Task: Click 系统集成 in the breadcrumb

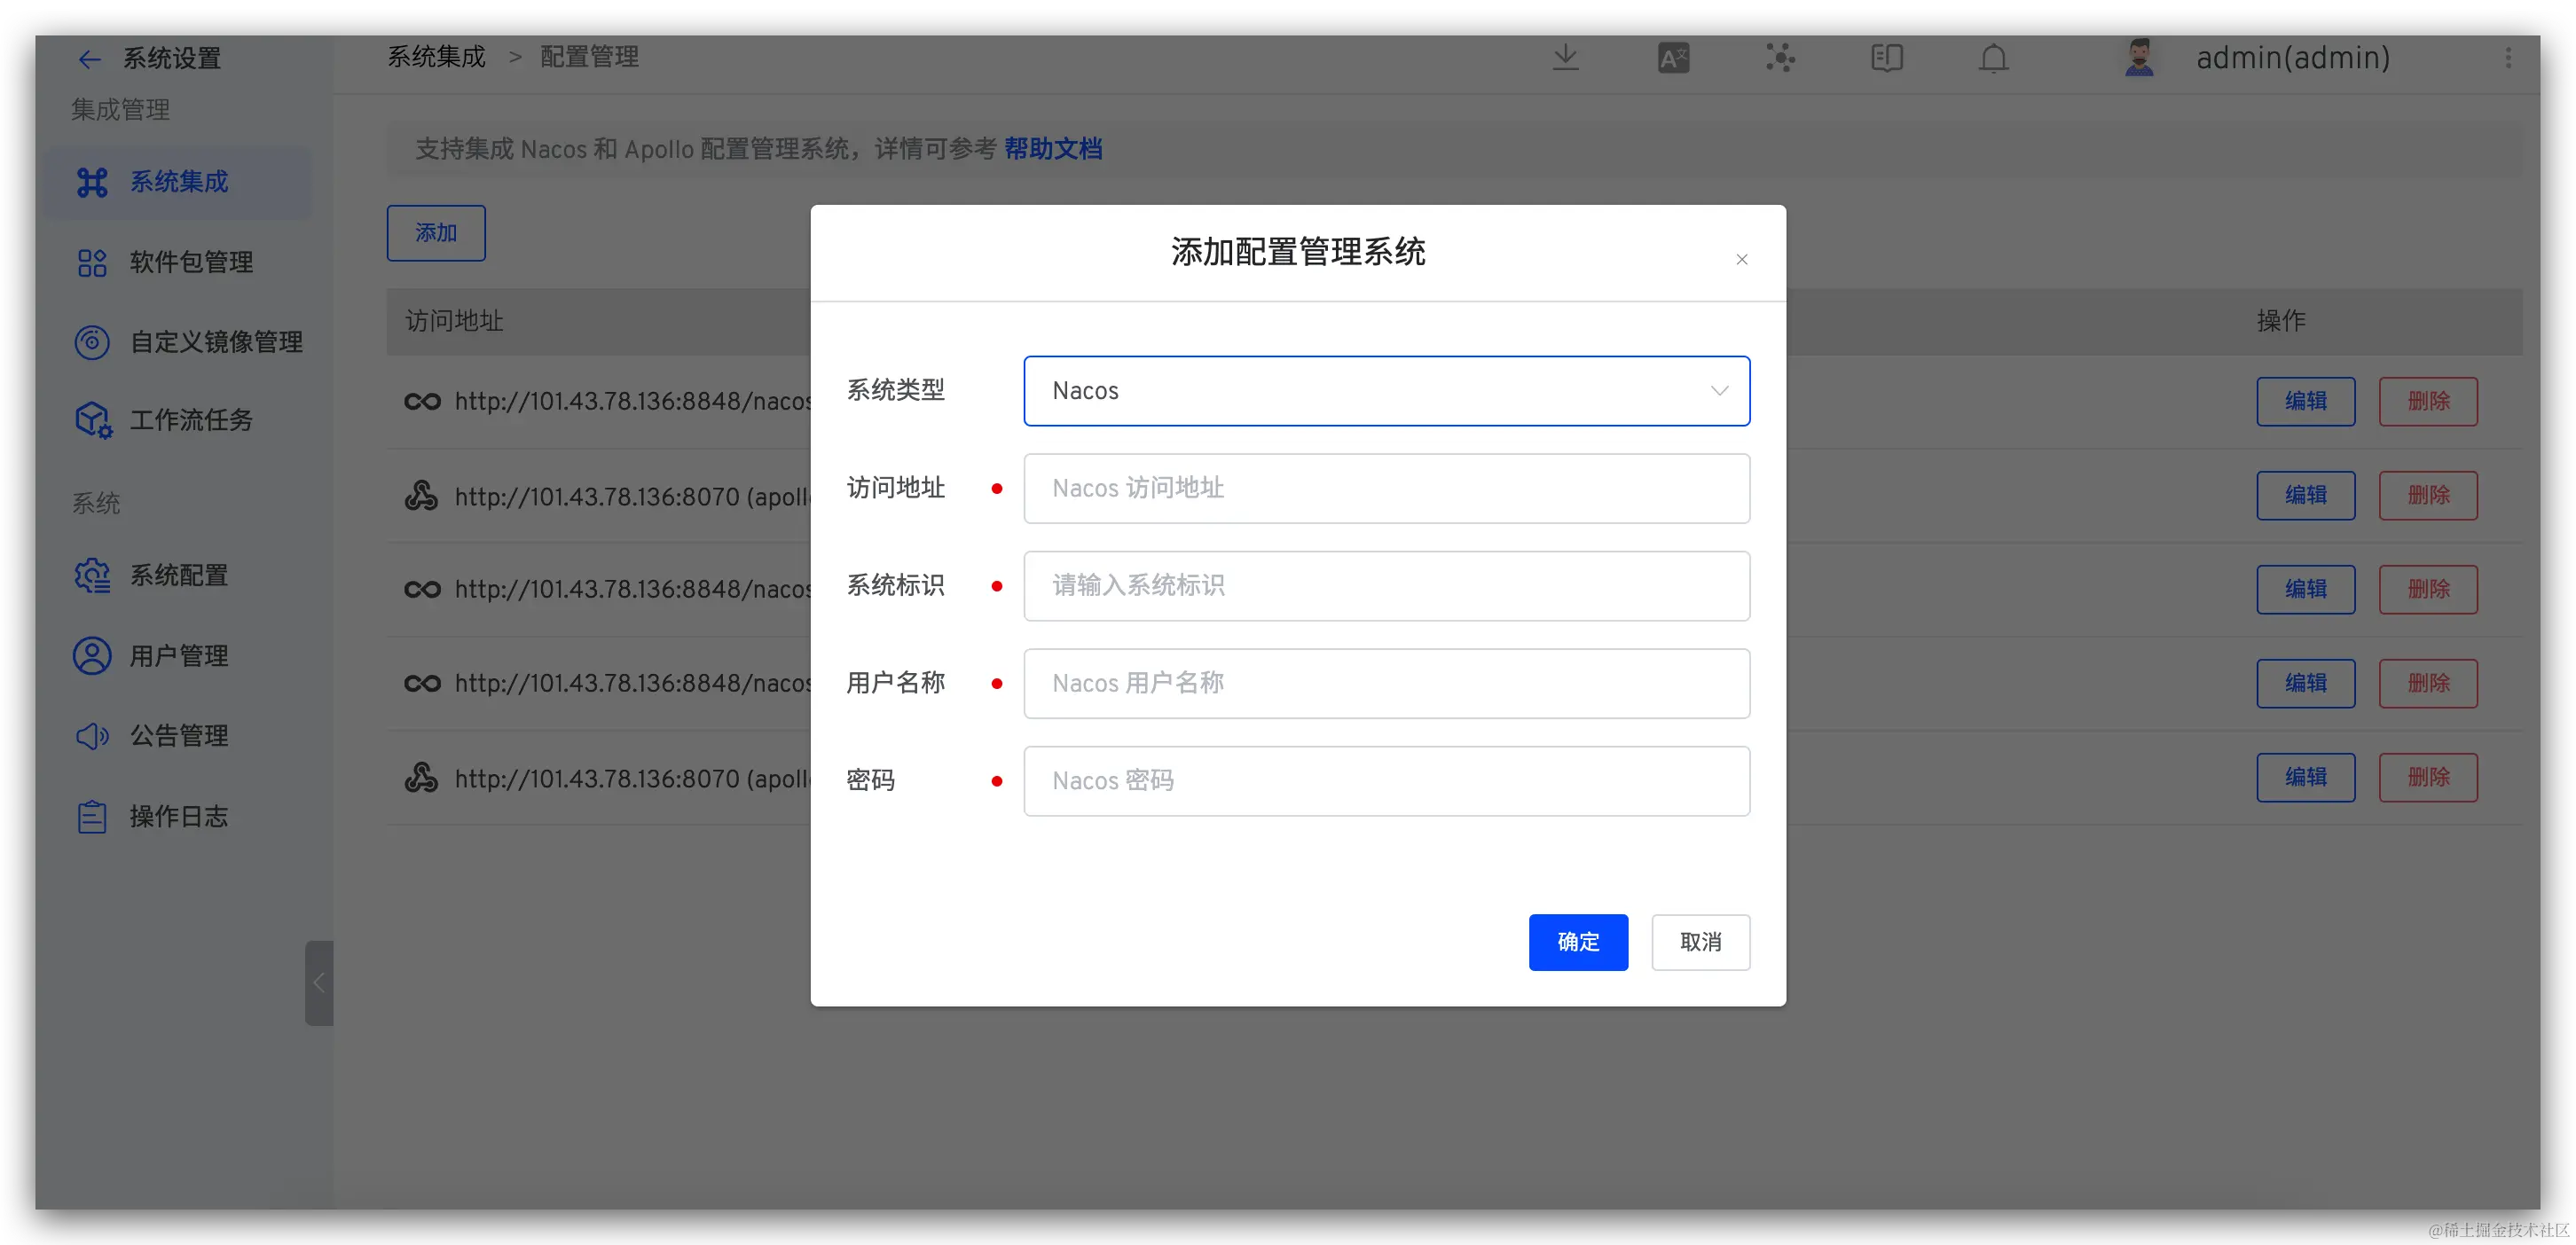Action: [436, 57]
